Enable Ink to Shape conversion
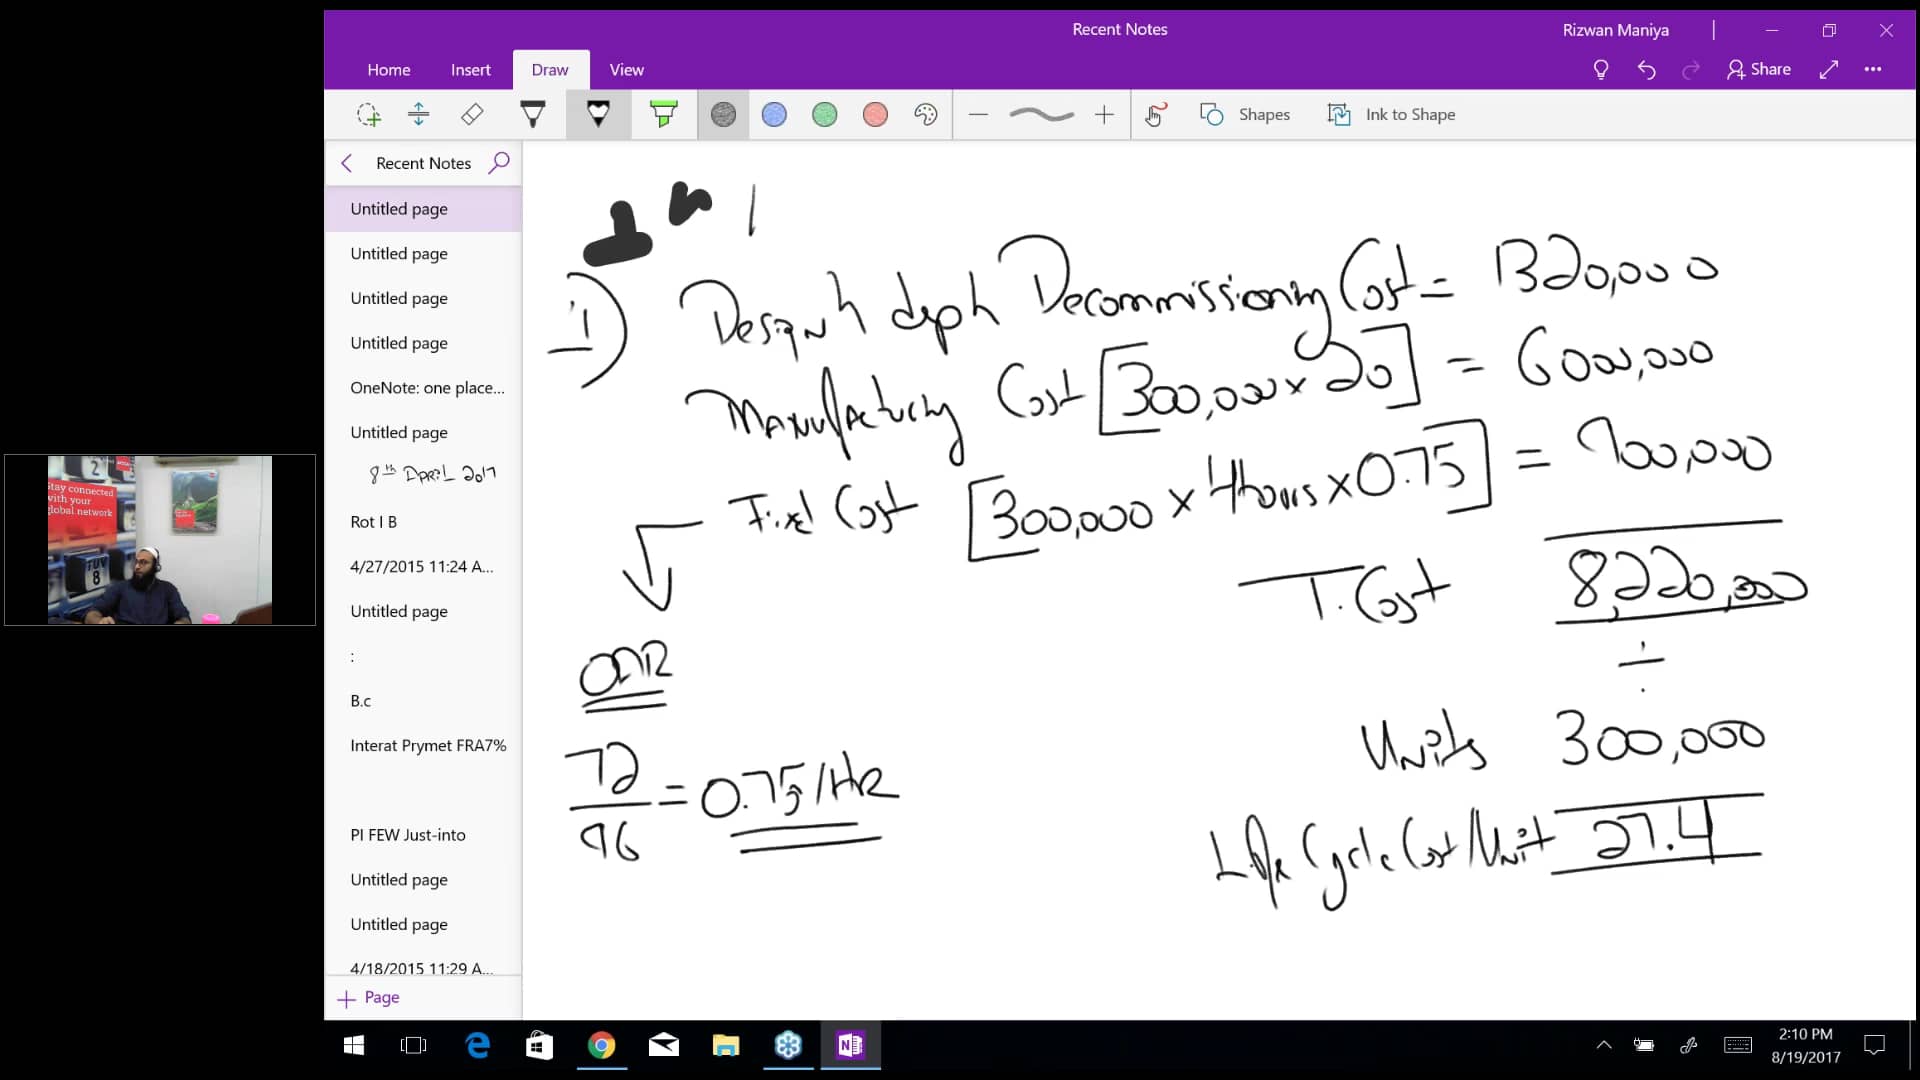 [1391, 114]
